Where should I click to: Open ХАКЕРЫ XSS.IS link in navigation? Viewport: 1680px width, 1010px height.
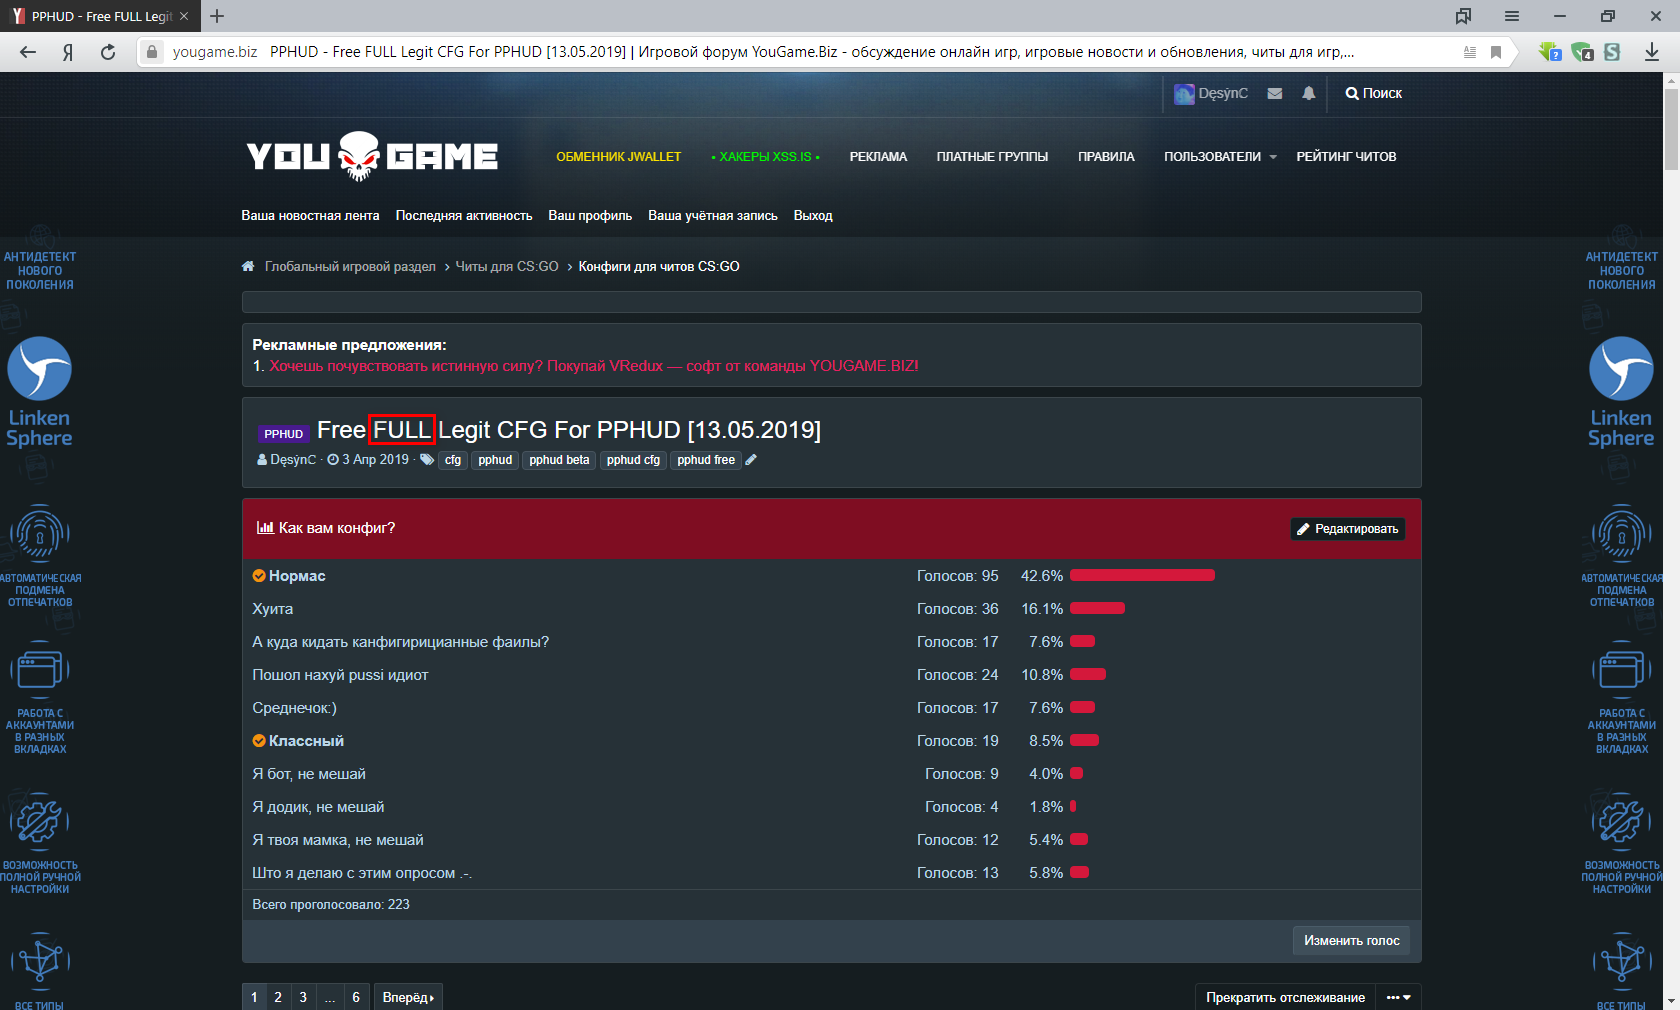(765, 157)
